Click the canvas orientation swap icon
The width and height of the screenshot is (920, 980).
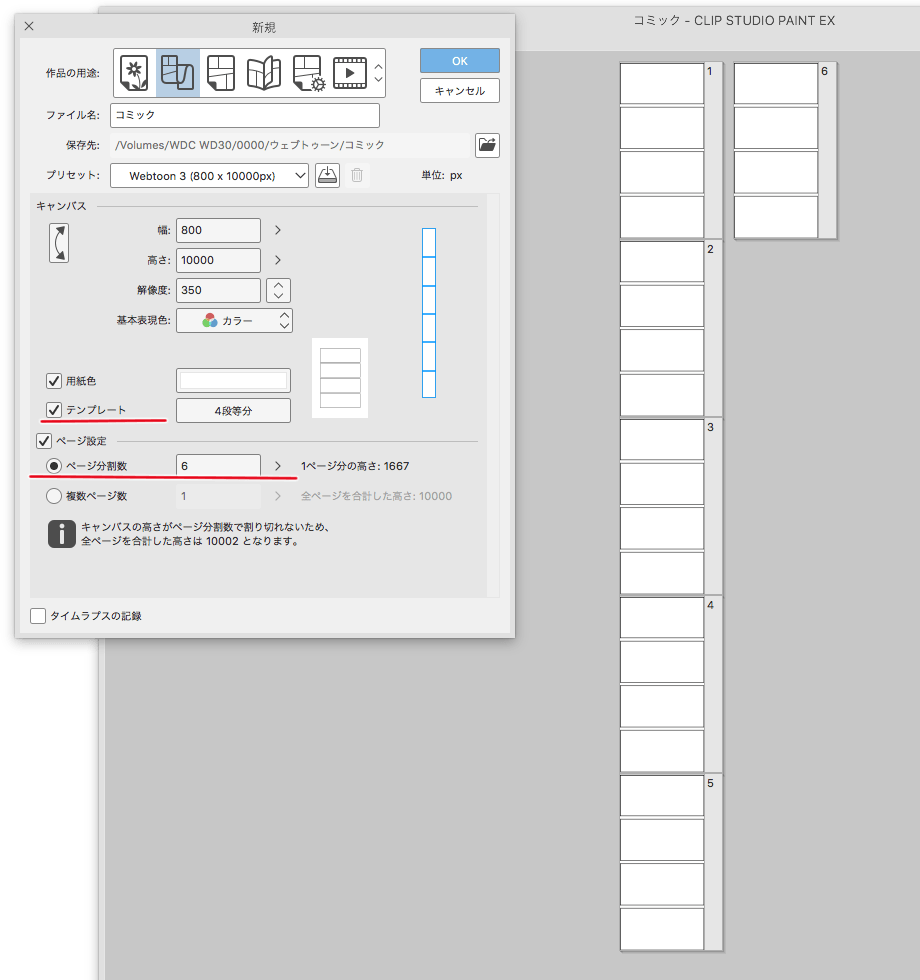59,243
